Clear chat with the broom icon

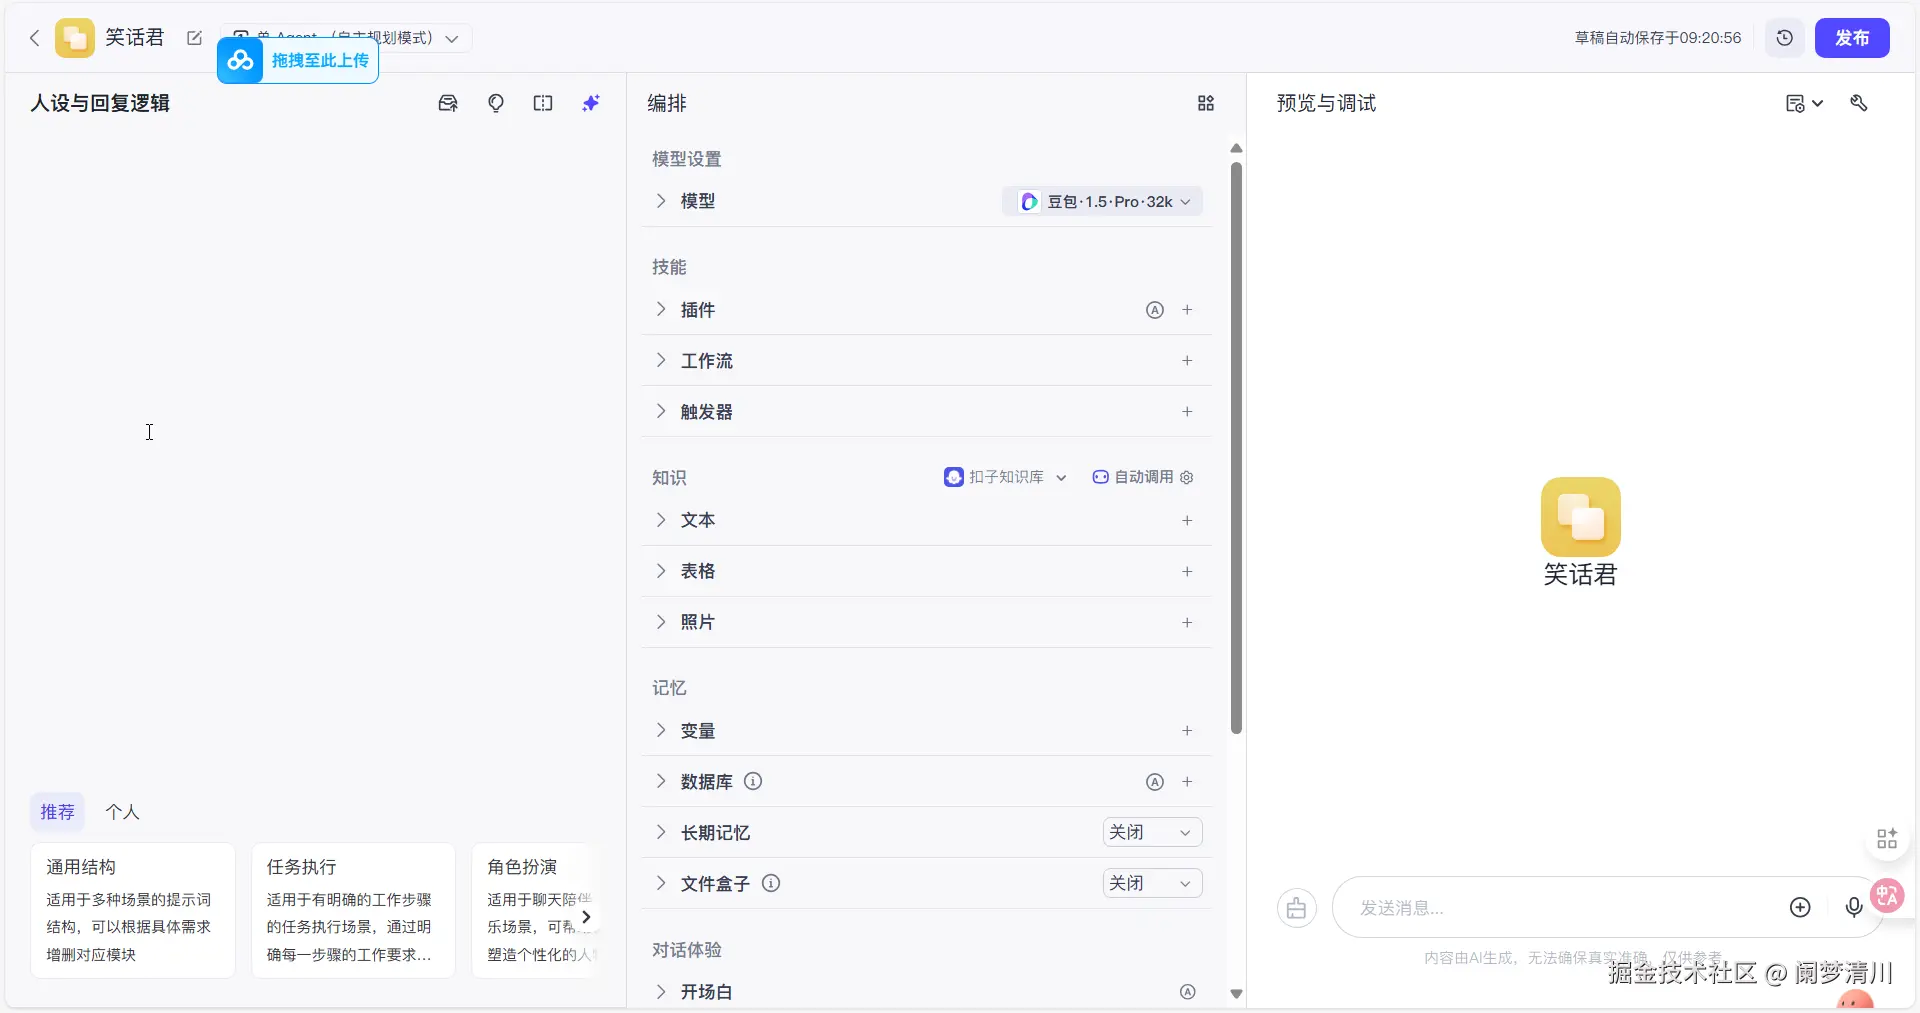tap(1297, 908)
